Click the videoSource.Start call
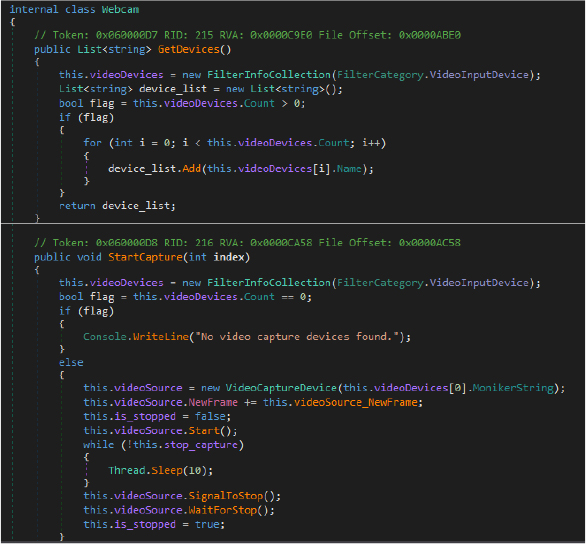Viewport: 586px width, 544px height. [x=160, y=431]
